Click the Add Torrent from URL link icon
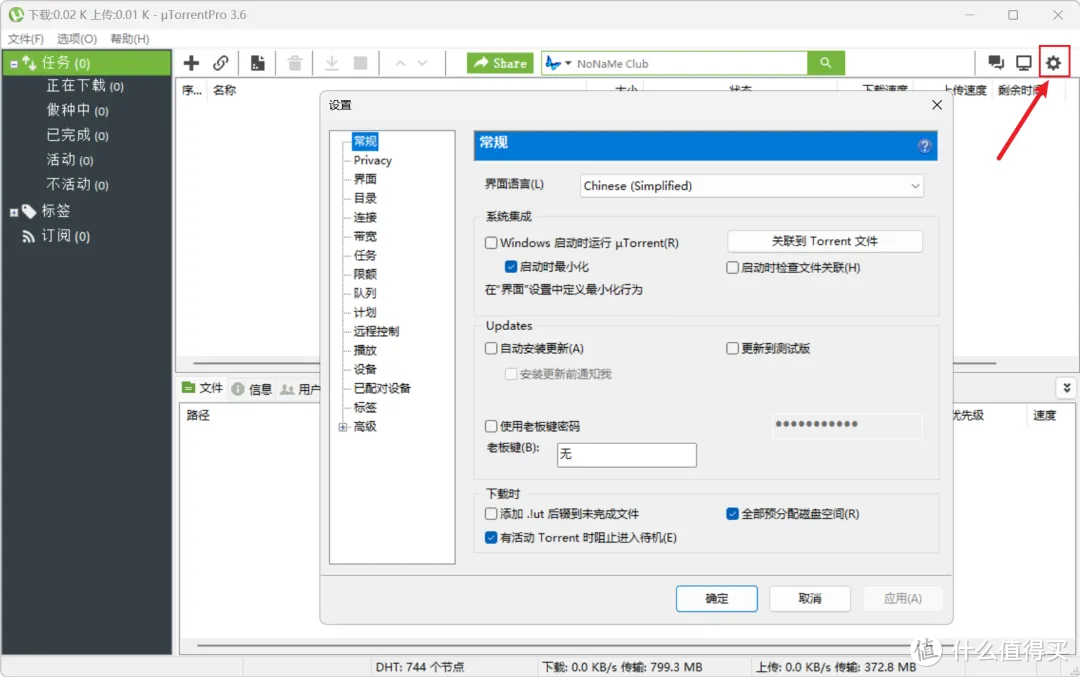1080x677 pixels. pos(220,63)
